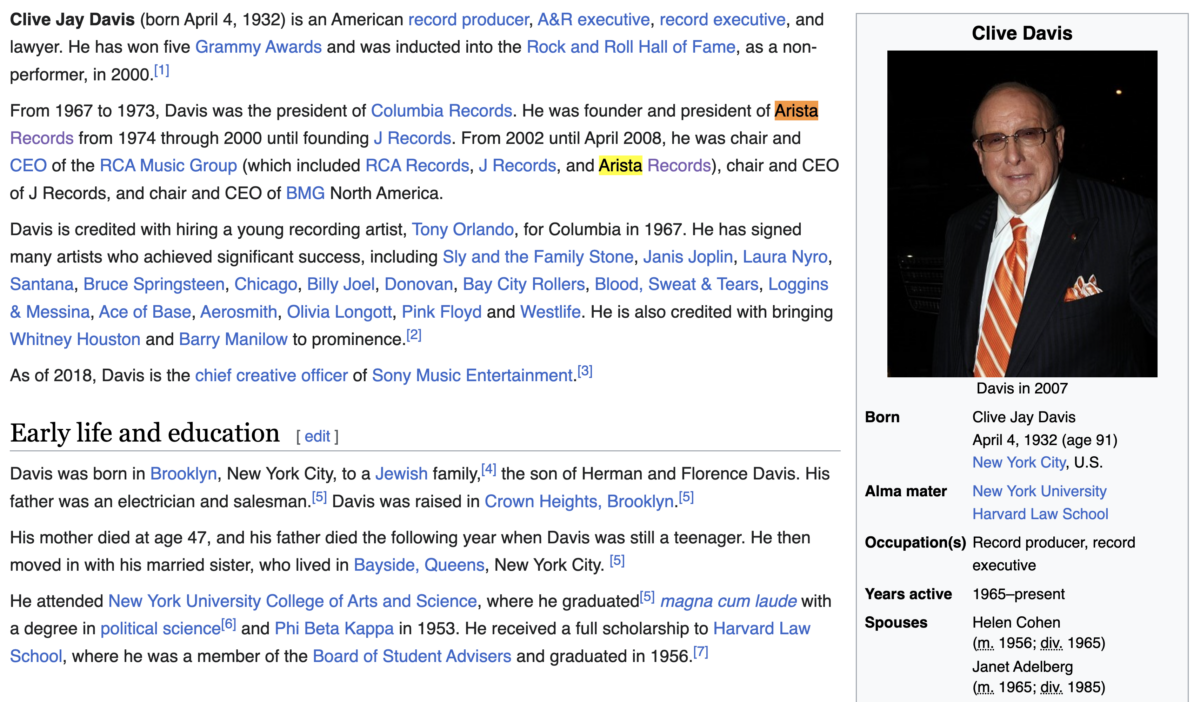Open Rock and Roll Hall of Fame link
Viewport: 1200px width, 702px height.
(x=631, y=46)
